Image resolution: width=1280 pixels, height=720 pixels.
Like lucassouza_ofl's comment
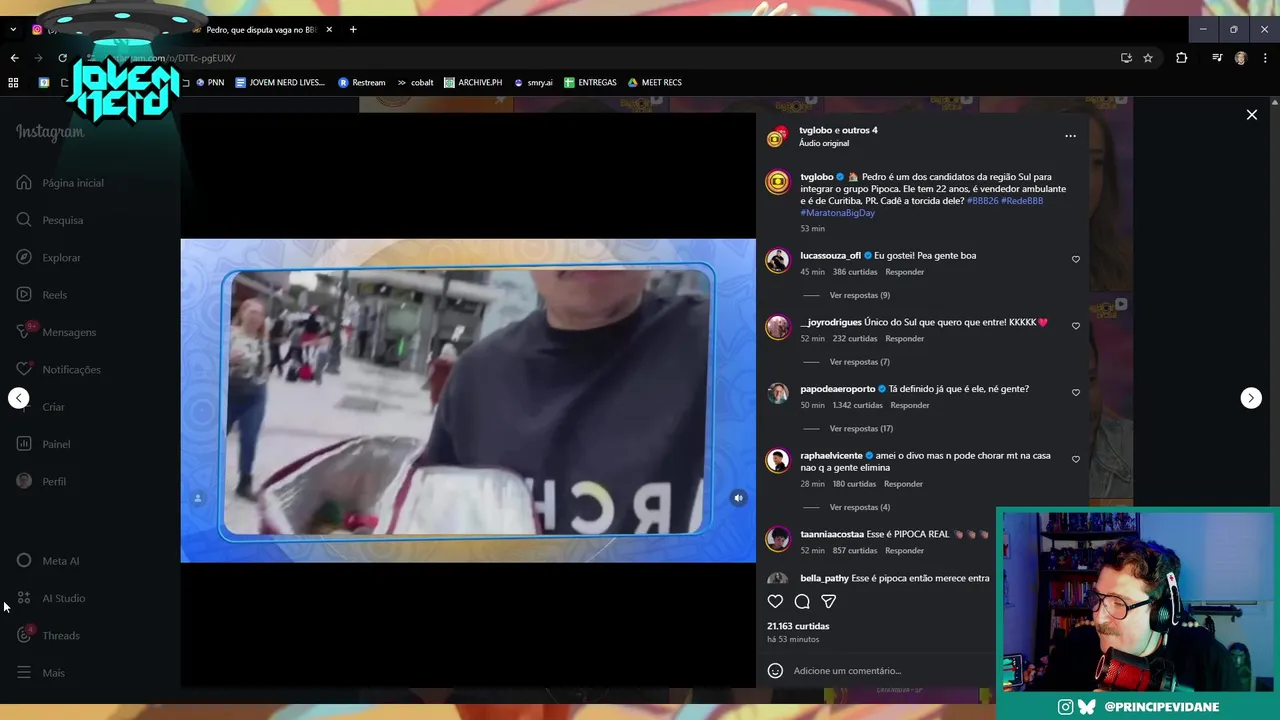(x=1076, y=259)
